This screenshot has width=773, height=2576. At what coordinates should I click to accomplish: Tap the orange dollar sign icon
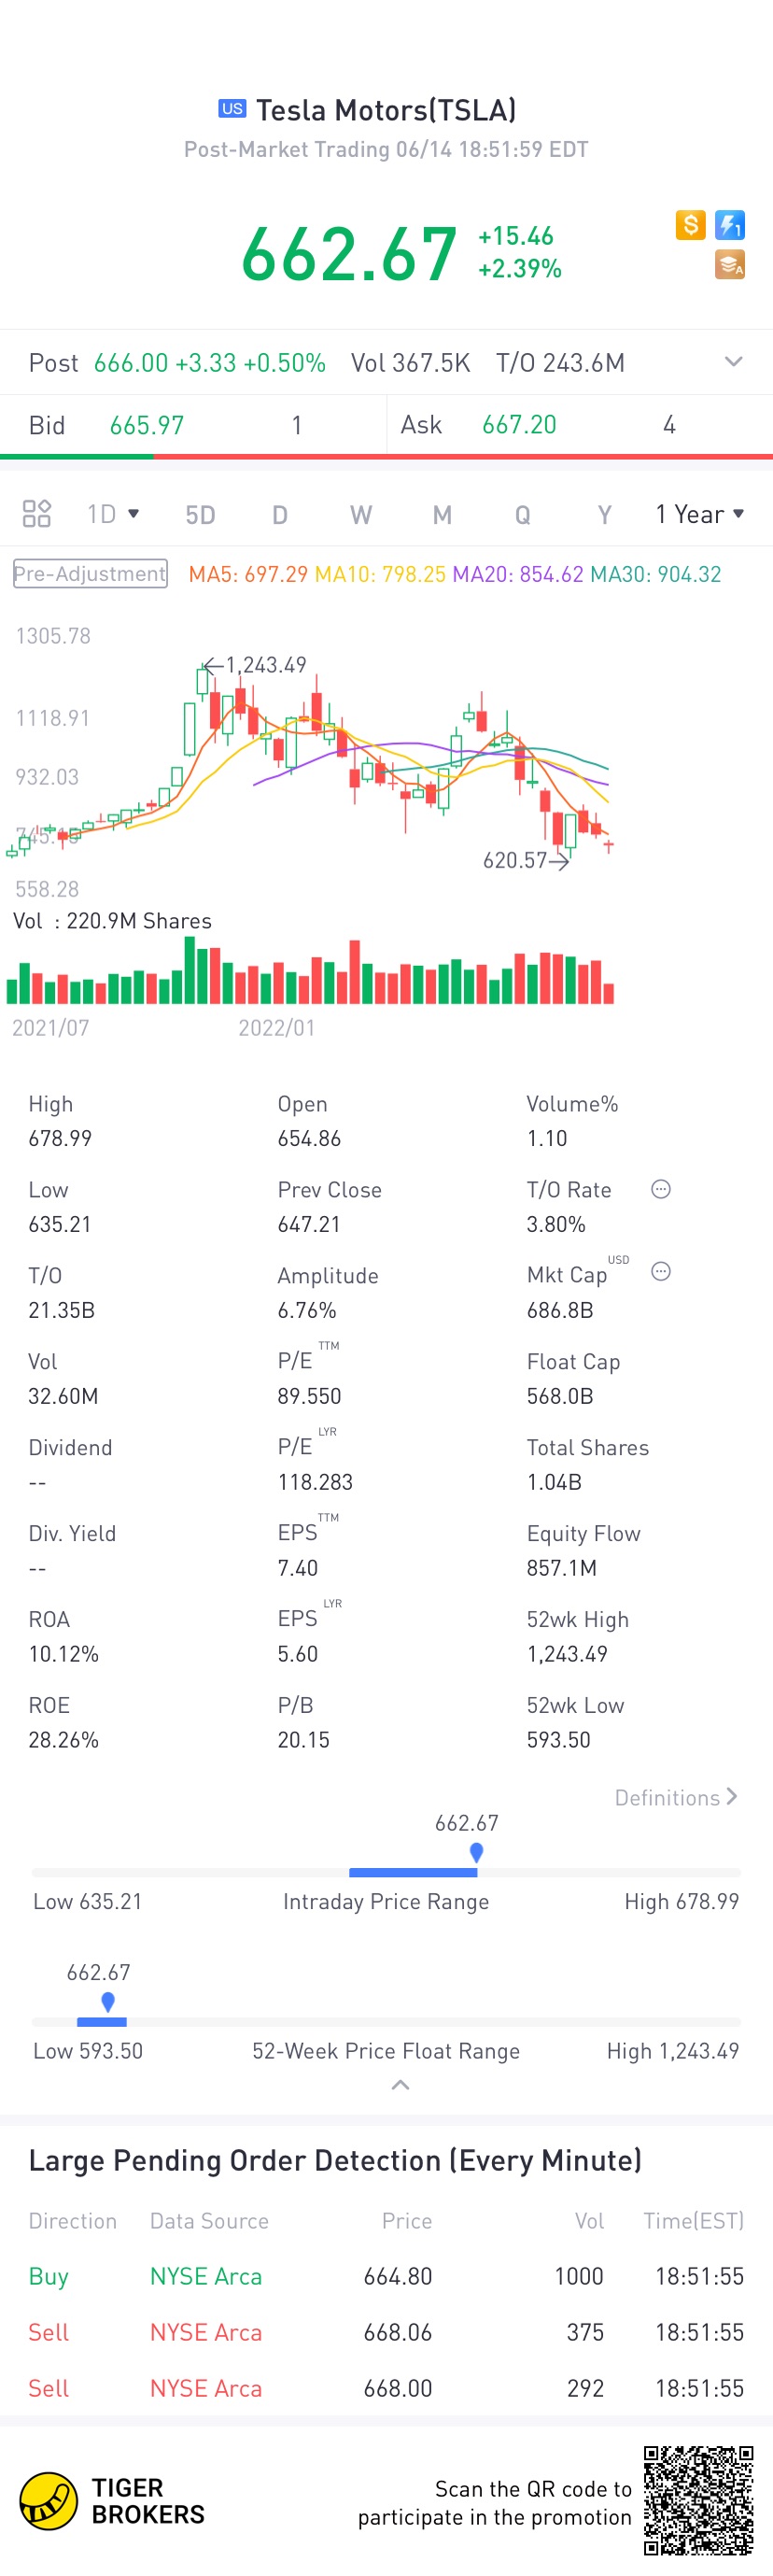690,225
